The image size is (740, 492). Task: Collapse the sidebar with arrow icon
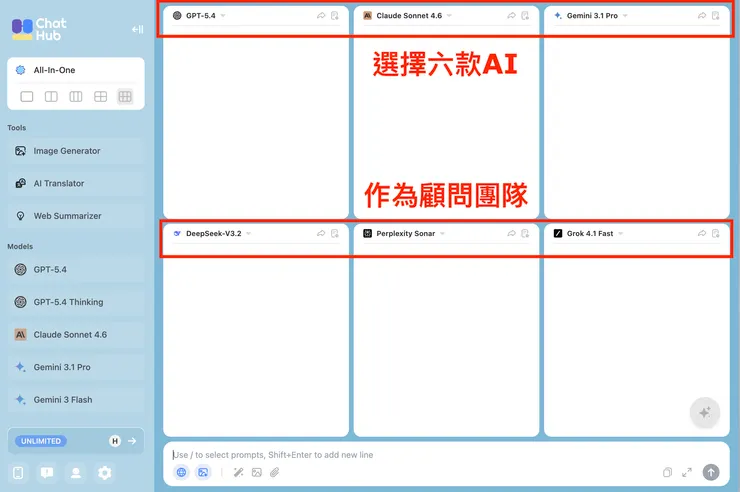pos(137,29)
